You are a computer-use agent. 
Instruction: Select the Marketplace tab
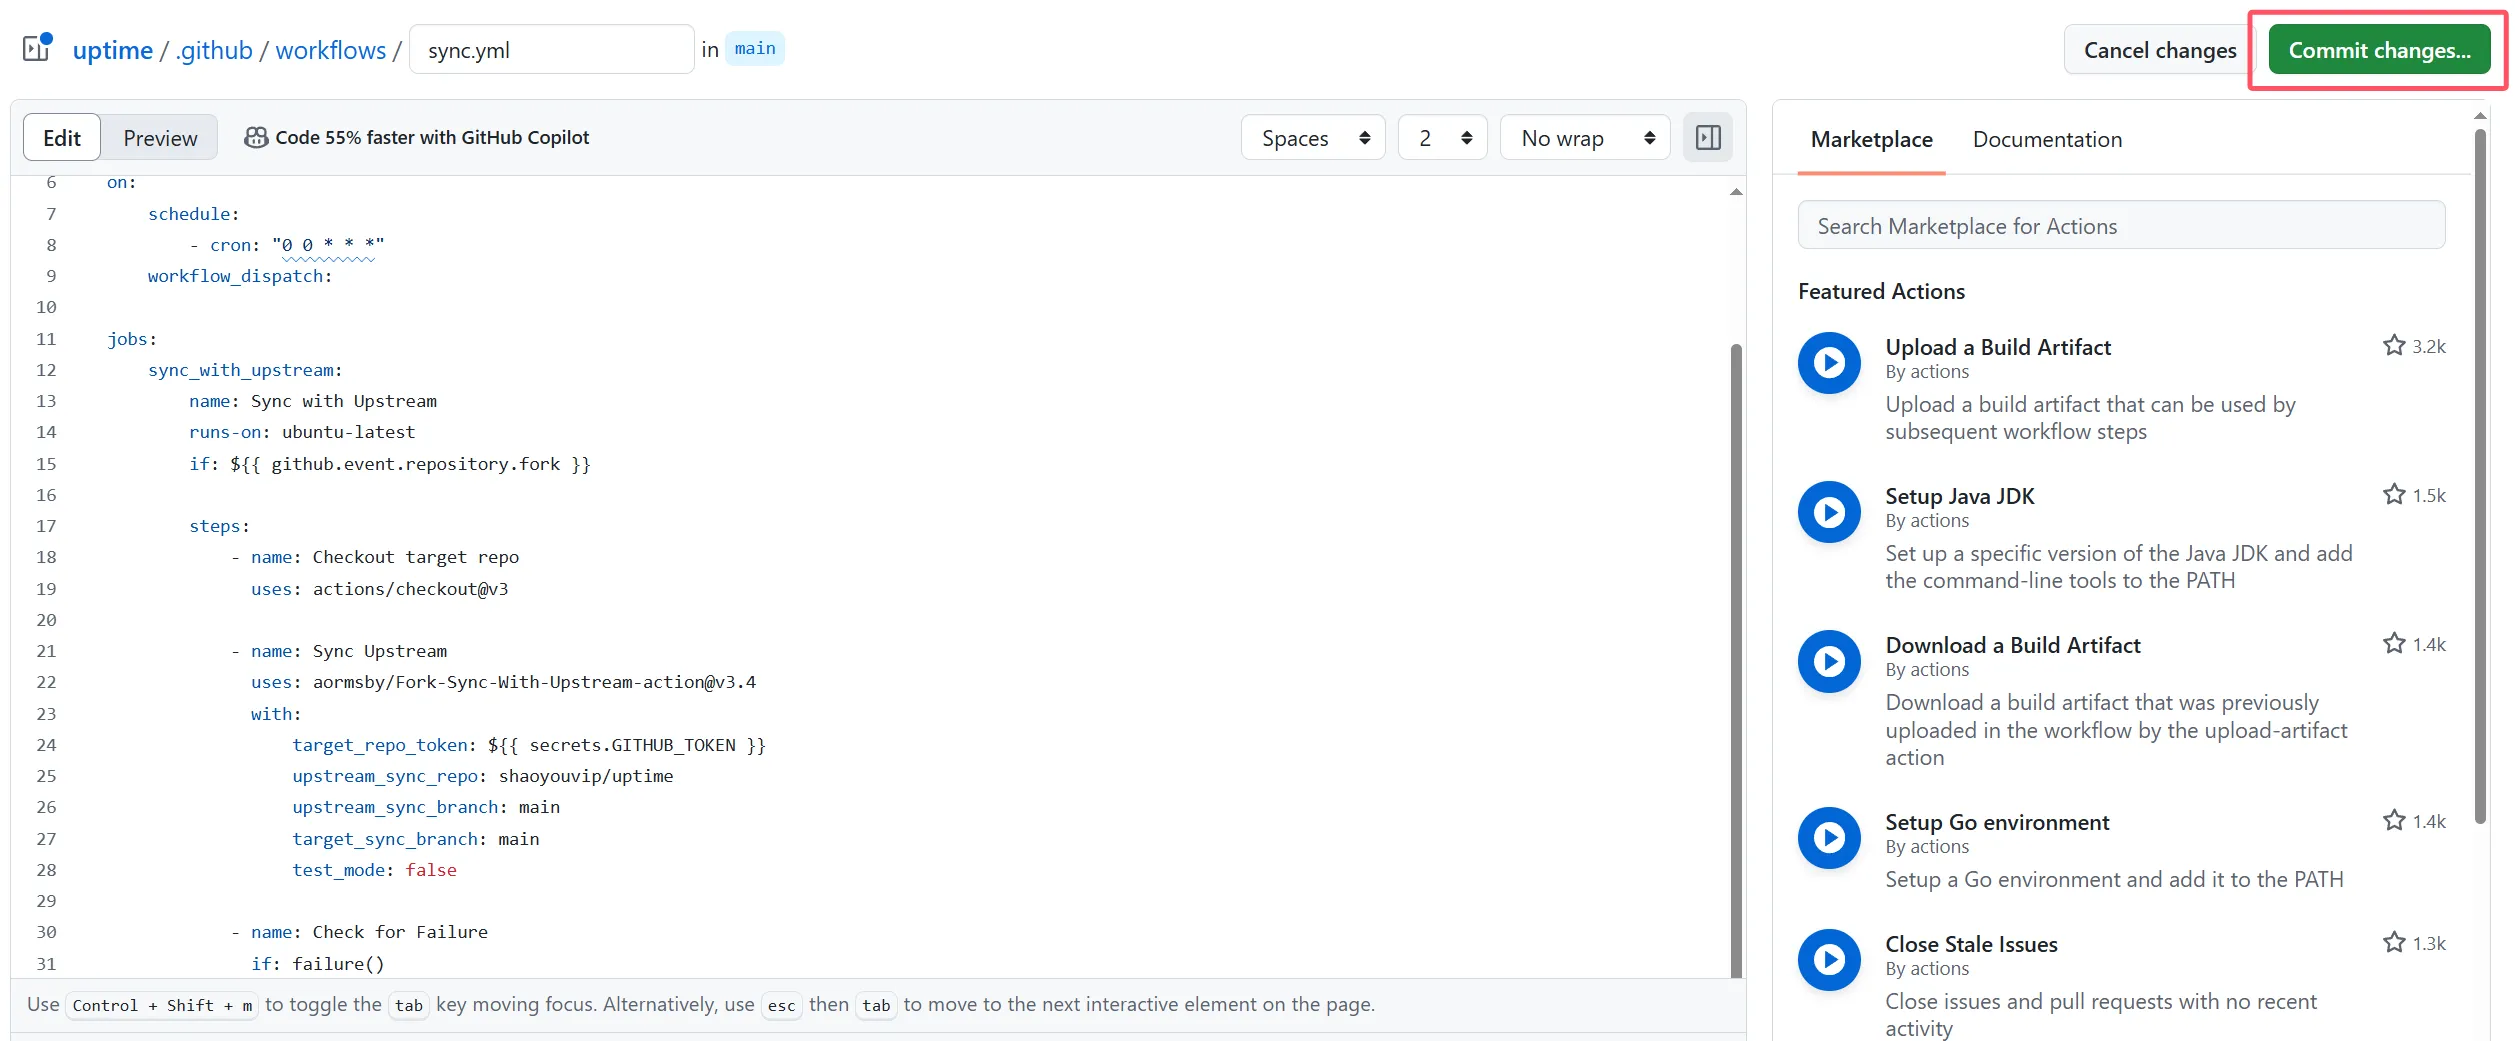point(1871,140)
